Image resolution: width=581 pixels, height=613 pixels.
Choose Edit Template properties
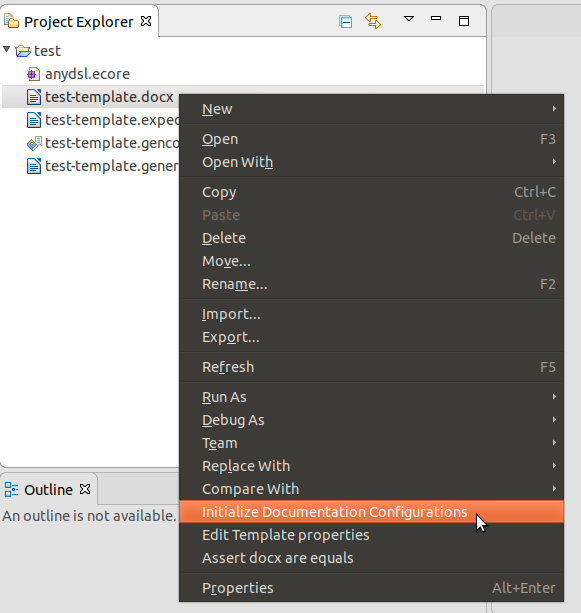tap(371, 535)
